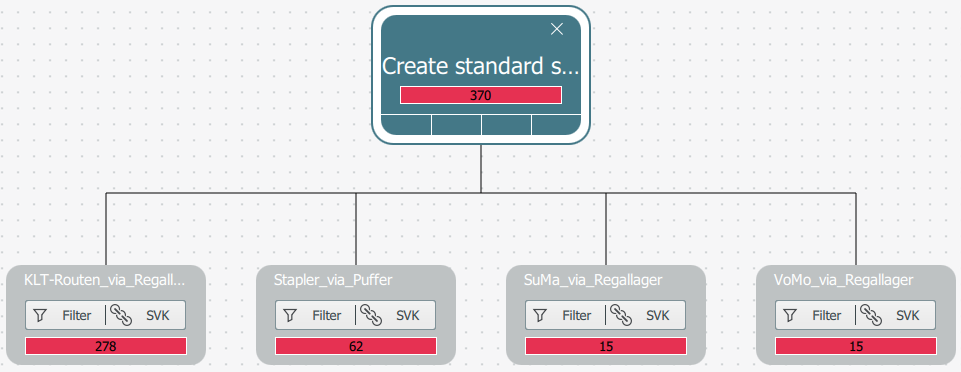The image size is (961, 372).
Task: Select the red 370 bar in top node
Action: coord(481,95)
